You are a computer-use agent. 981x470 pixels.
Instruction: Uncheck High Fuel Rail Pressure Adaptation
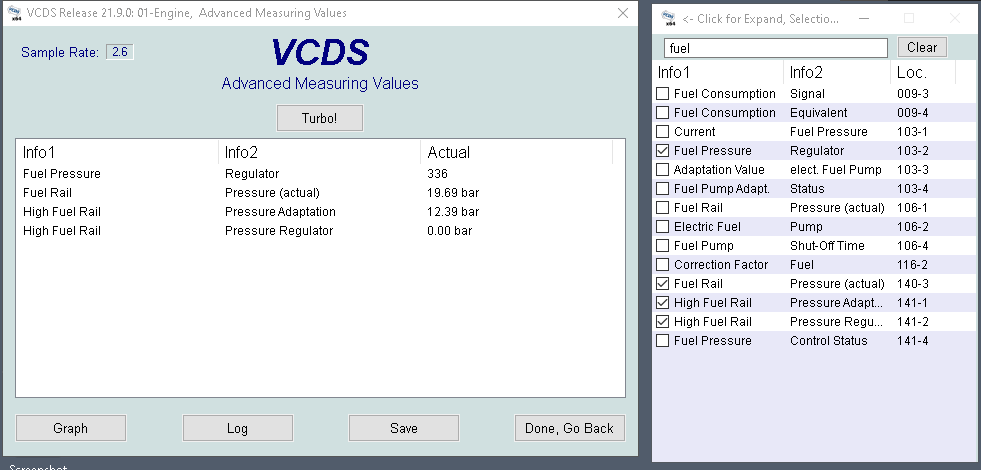pyautogui.click(x=662, y=303)
